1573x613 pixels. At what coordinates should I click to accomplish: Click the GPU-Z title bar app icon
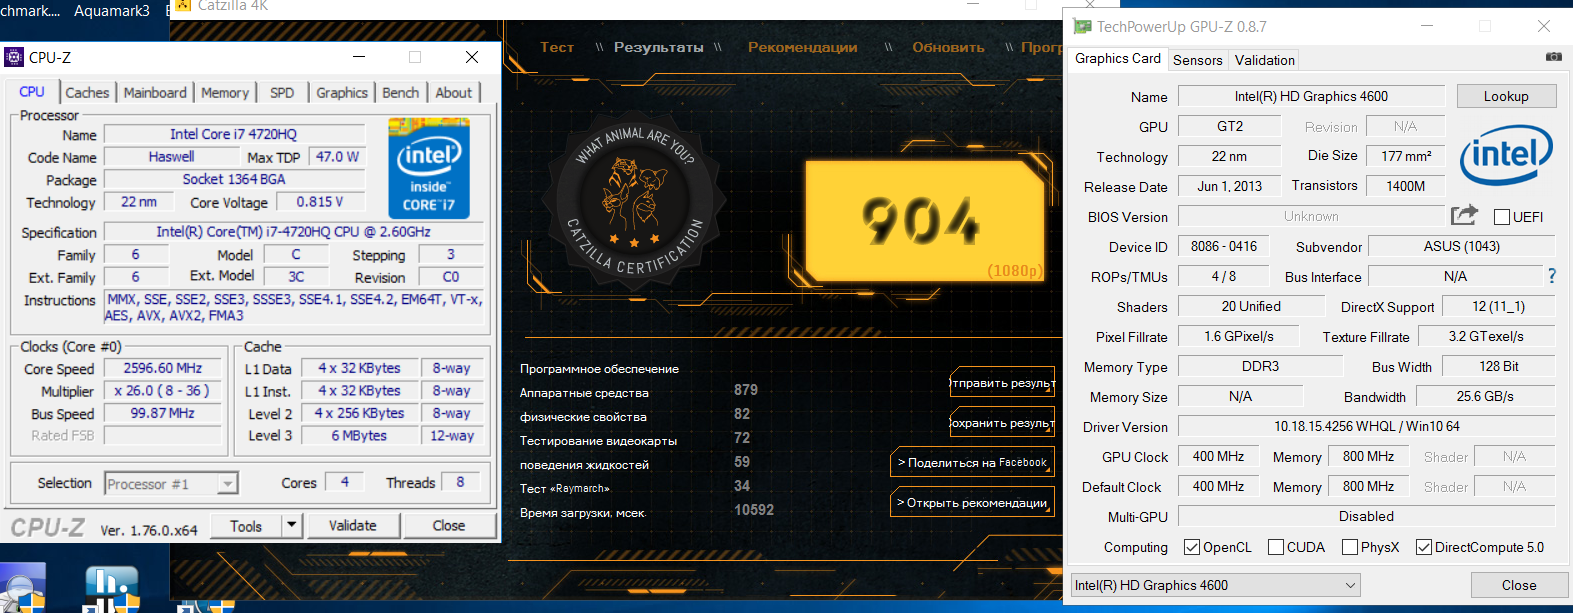pyautogui.click(x=1082, y=27)
